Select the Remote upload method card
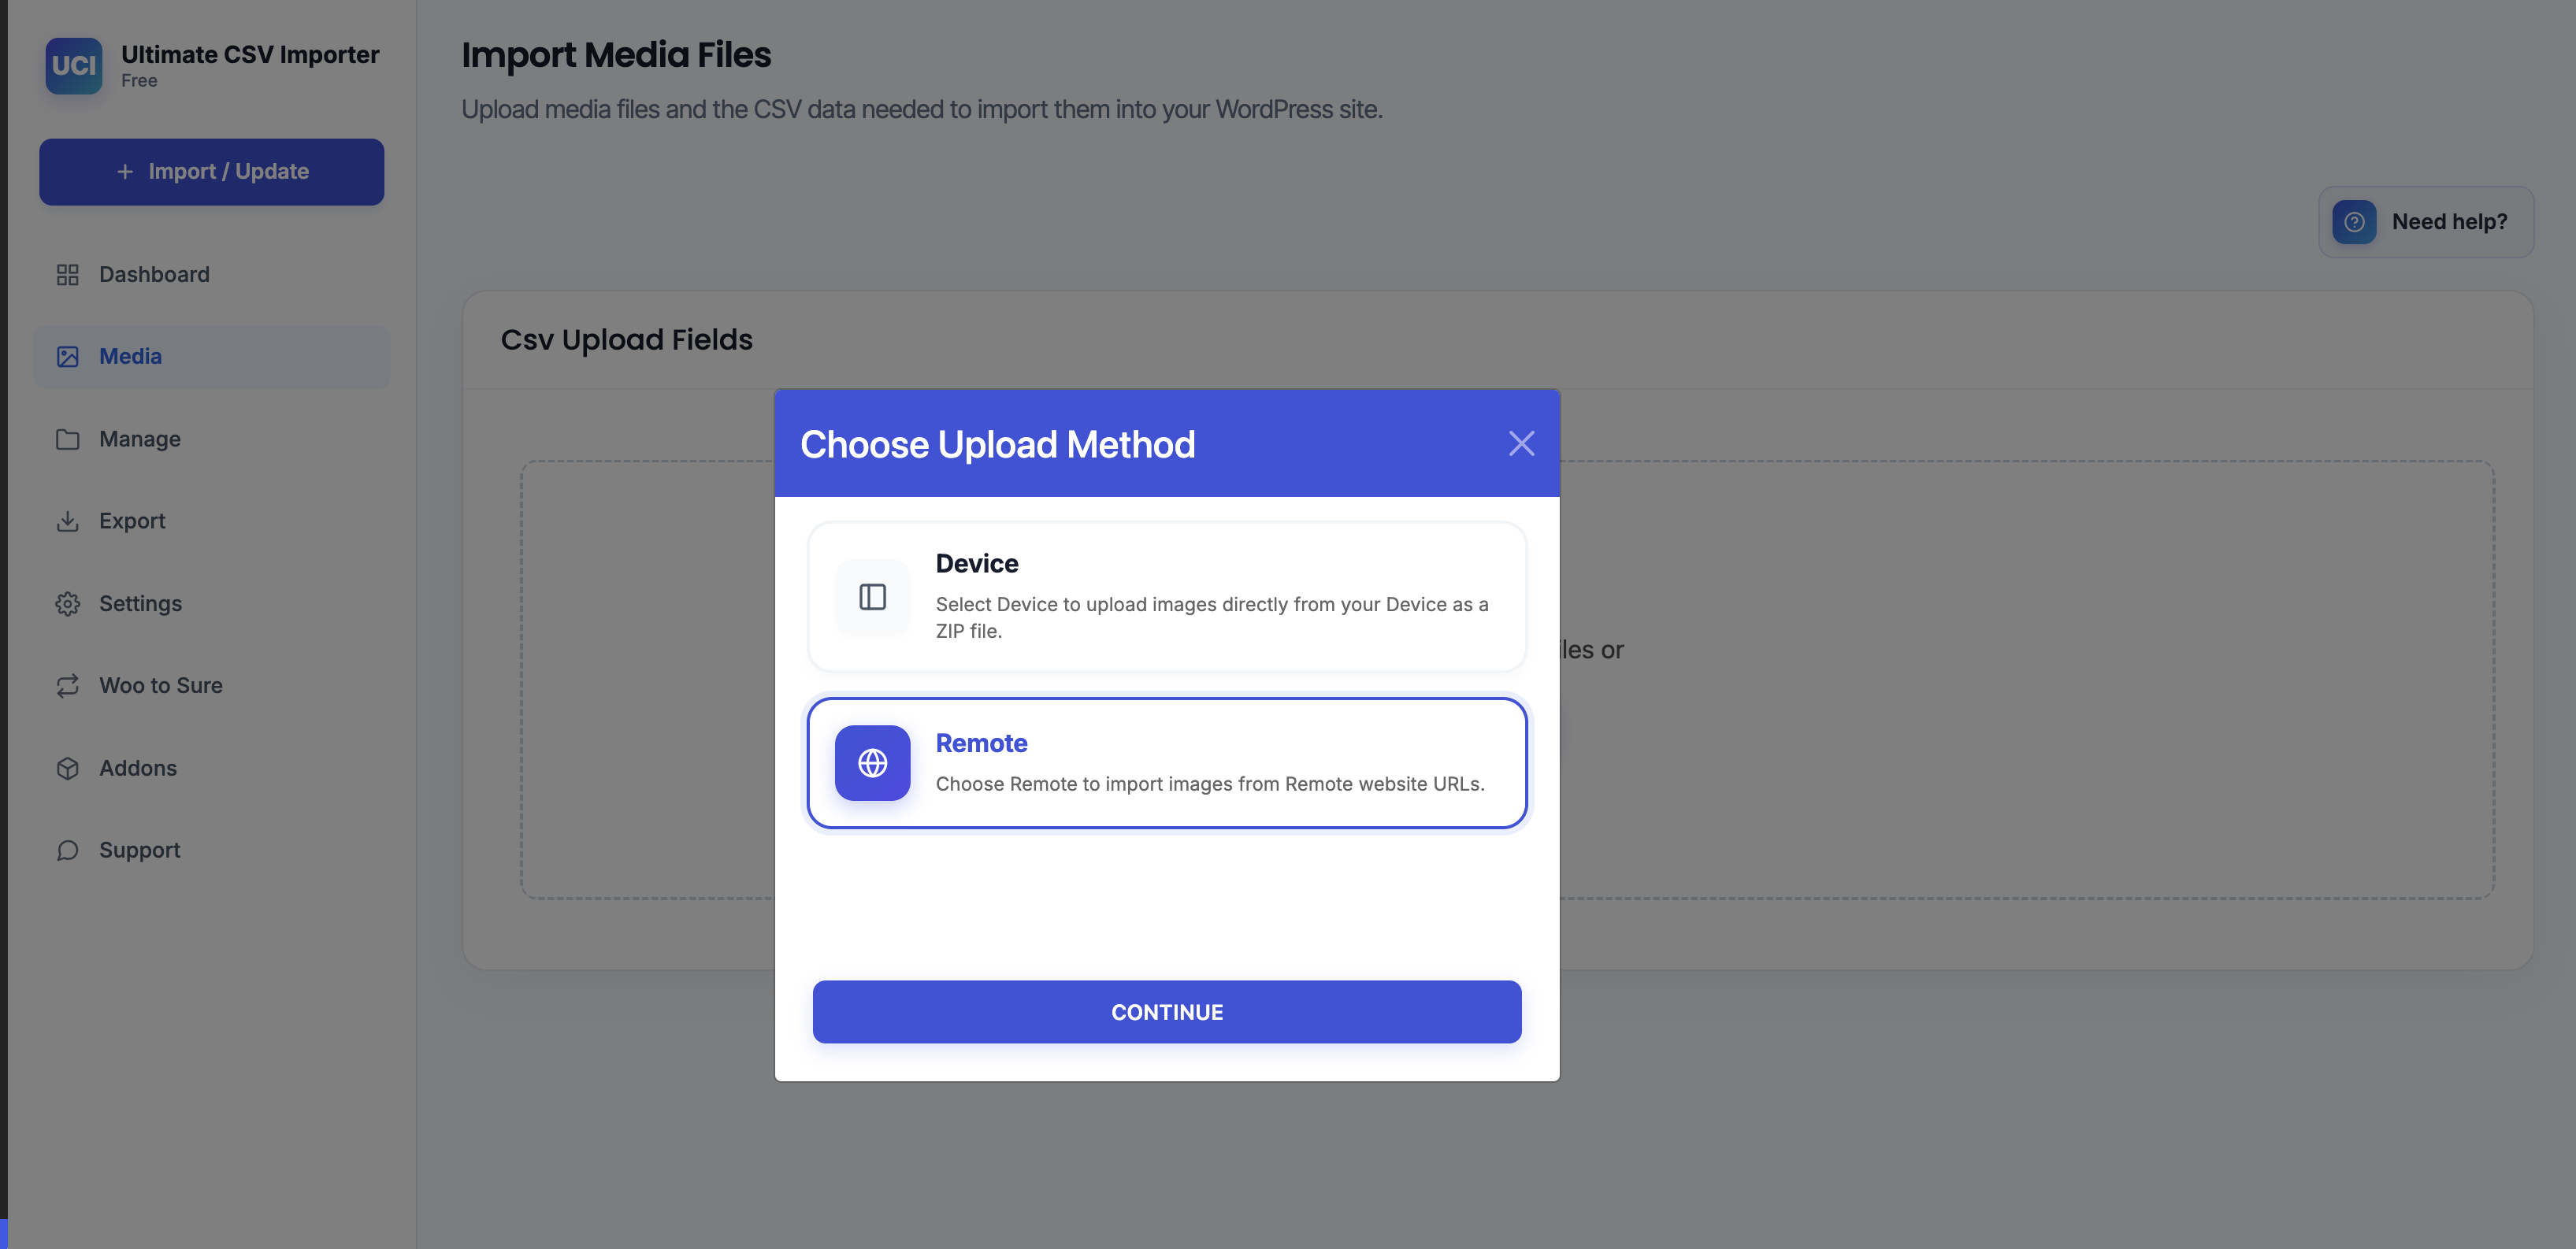This screenshot has width=2576, height=1249. (x=1167, y=763)
